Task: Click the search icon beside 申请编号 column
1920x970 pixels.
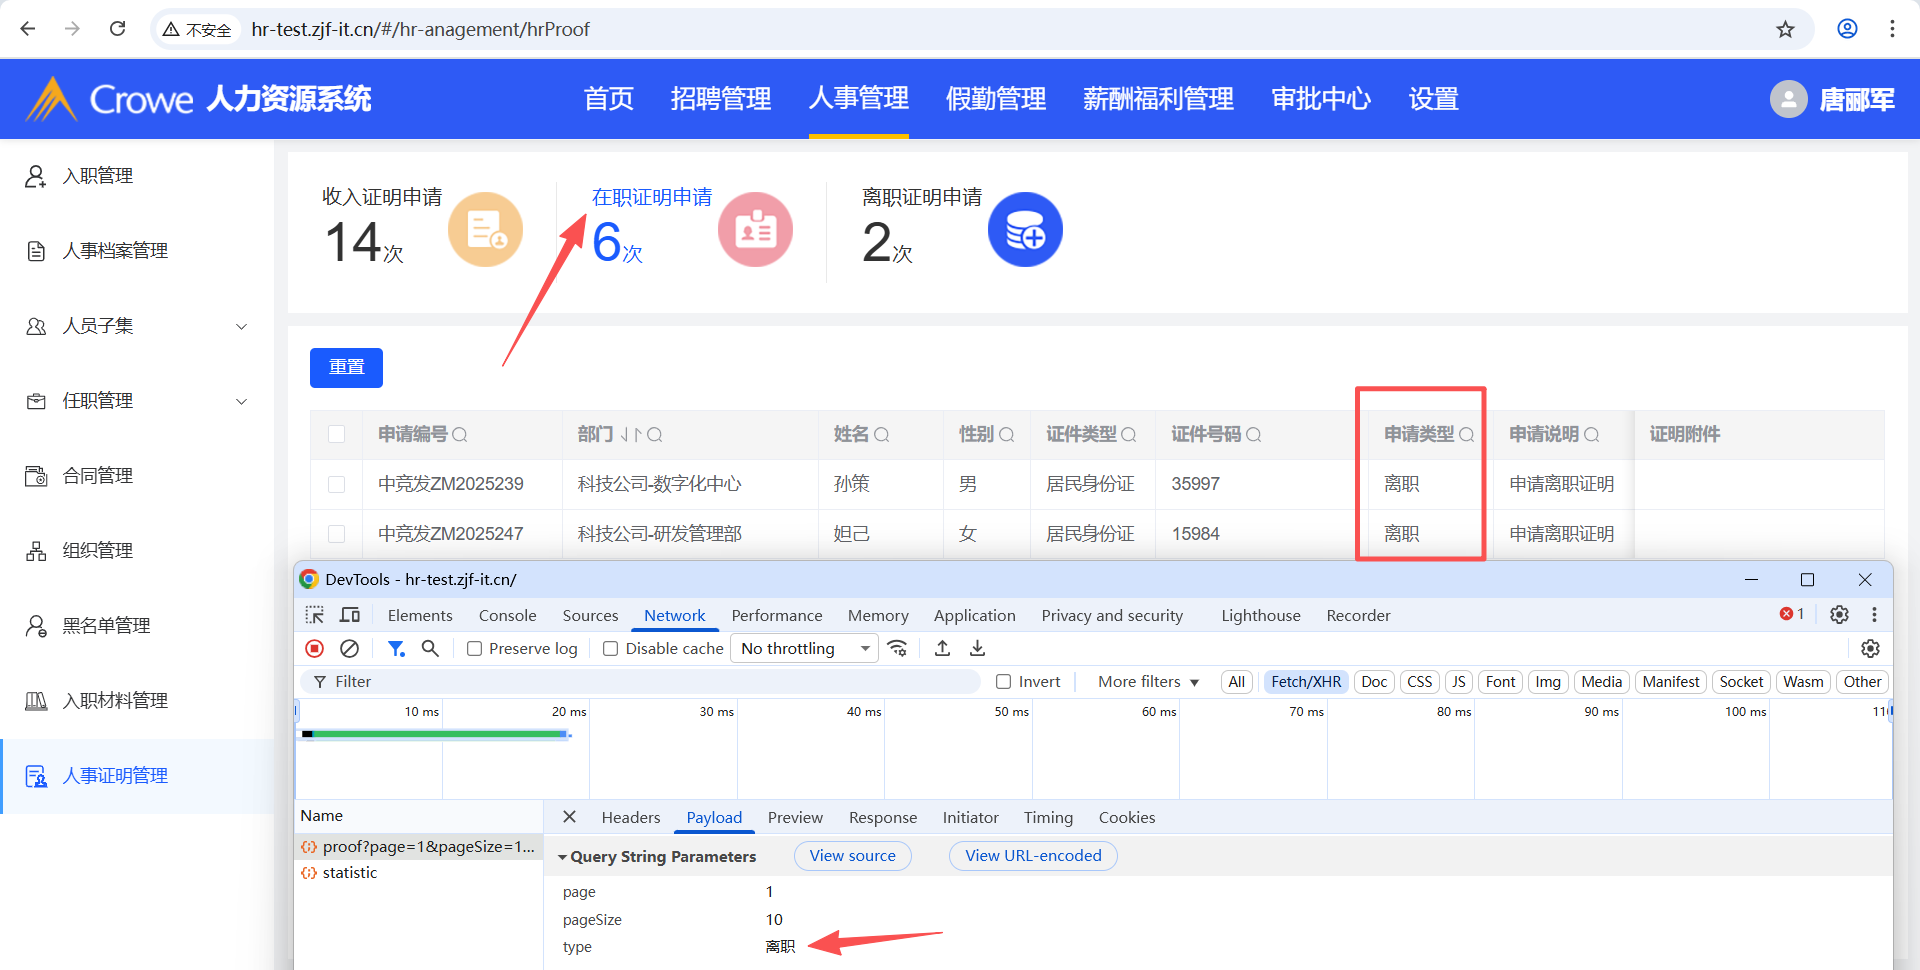Action: [460, 435]
